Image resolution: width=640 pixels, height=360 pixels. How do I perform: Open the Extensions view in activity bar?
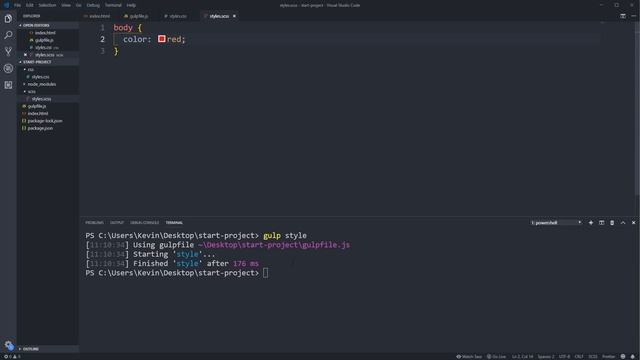click(x=8, y=85)
